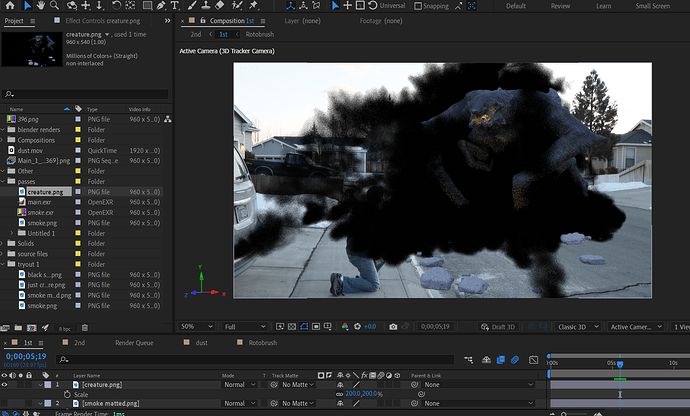Click the smoke matted.png layer label color swatch
The image size is (690, 416).
(48, 403)
